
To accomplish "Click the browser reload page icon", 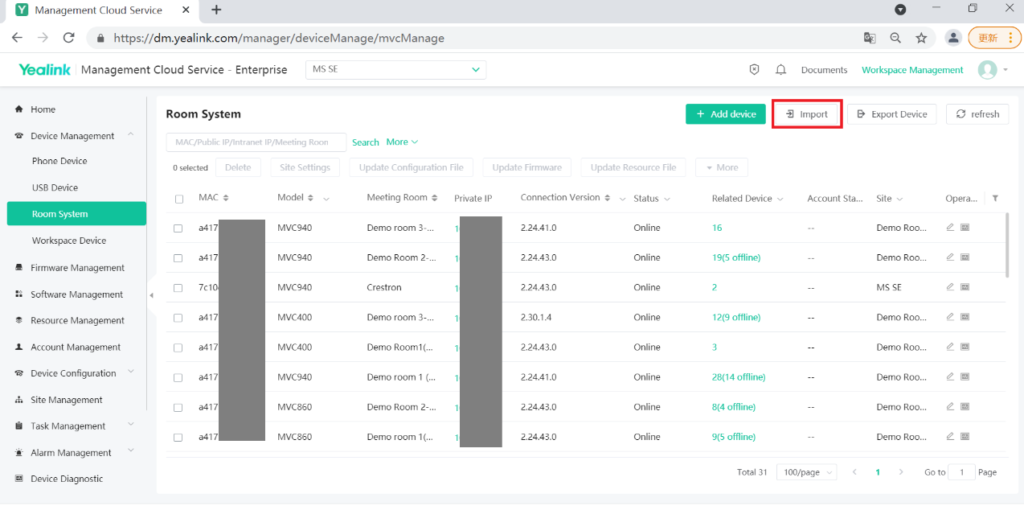I will (69, 38).
